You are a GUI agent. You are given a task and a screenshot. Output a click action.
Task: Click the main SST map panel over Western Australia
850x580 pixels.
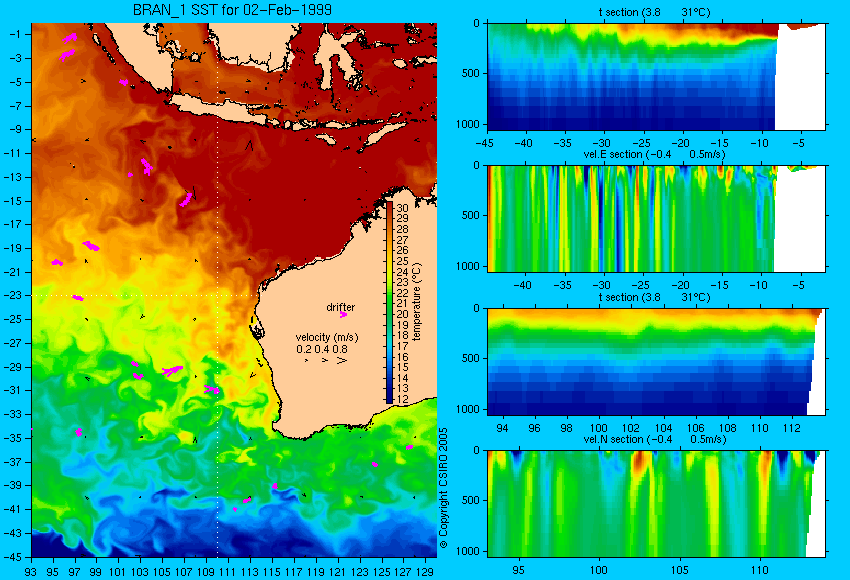[x=234, y=290]
